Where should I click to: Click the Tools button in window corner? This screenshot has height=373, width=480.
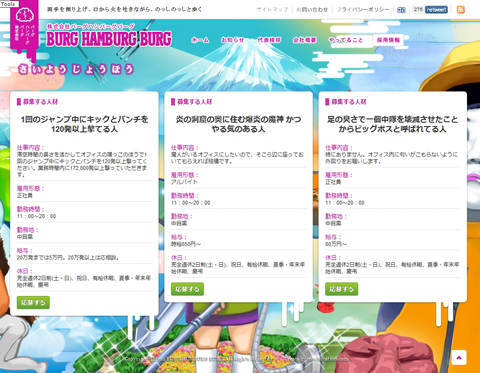tap(9, 4)
